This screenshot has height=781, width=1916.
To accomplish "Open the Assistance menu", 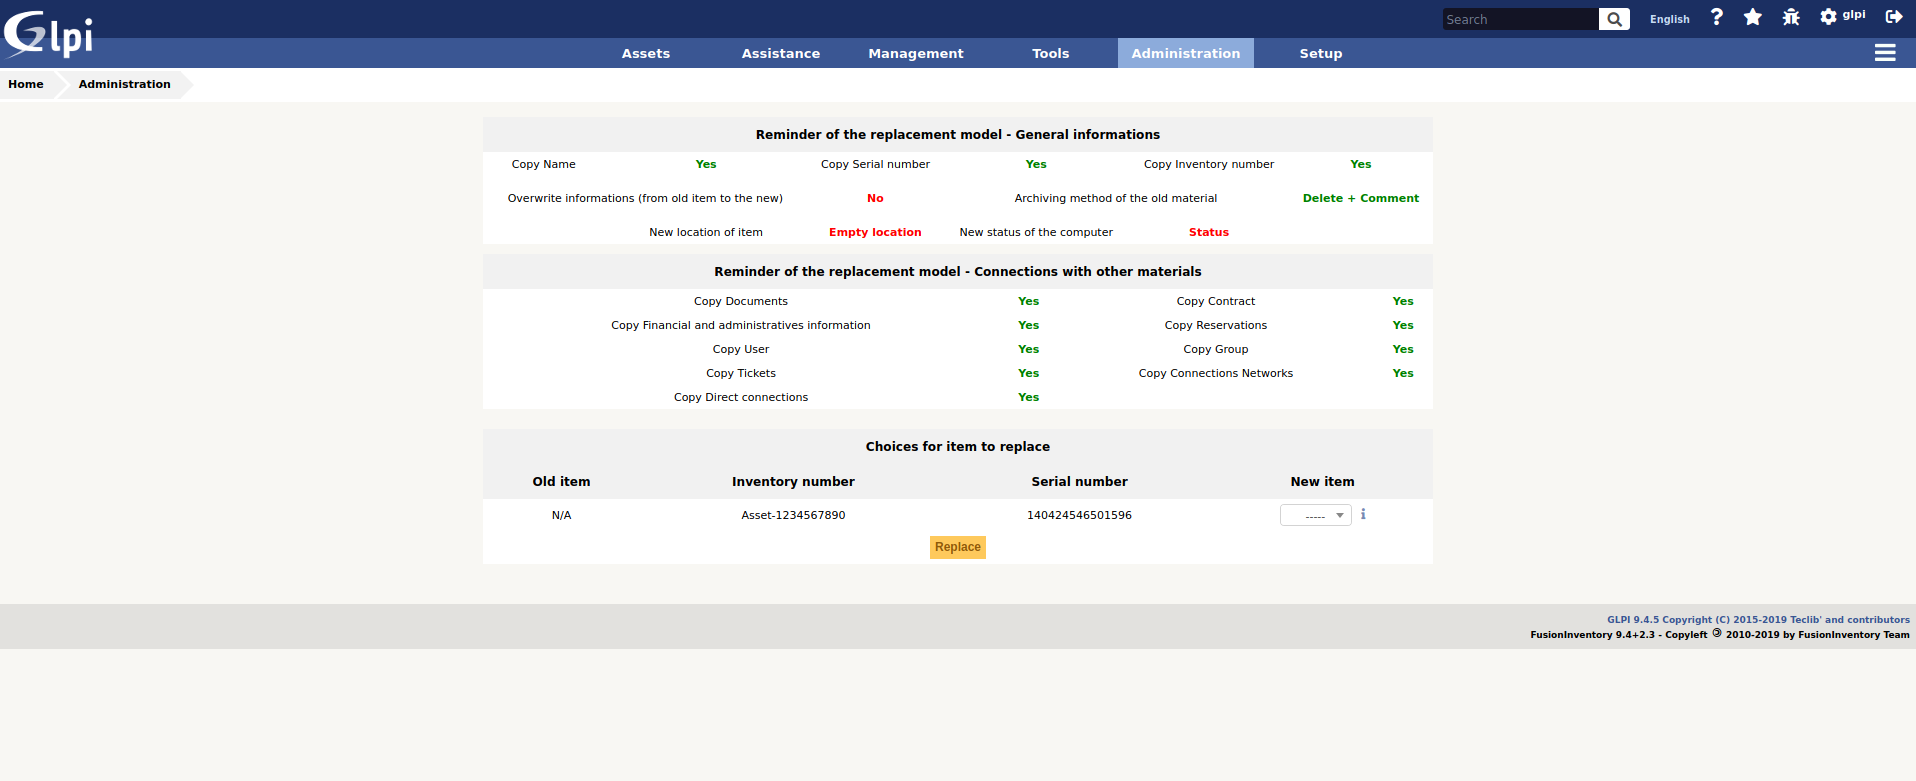I will click(x=780, y=54).
